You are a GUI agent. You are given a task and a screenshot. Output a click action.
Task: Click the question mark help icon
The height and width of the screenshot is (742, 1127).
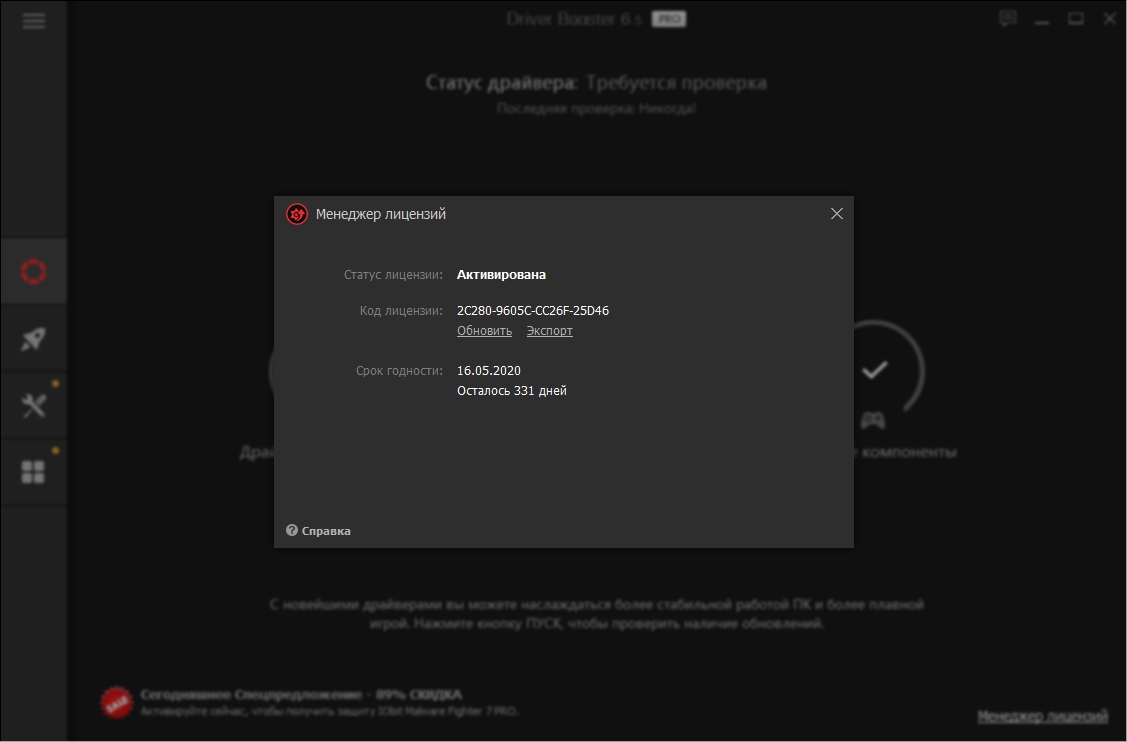(x=292, y=530)
